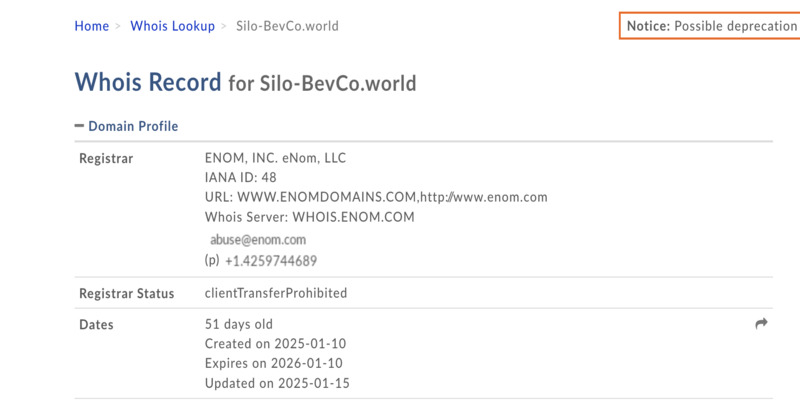Click the registrar phone number +1.4259744689
The width and height of the screenshot is (800, 400).
click(x=270, y=261)
